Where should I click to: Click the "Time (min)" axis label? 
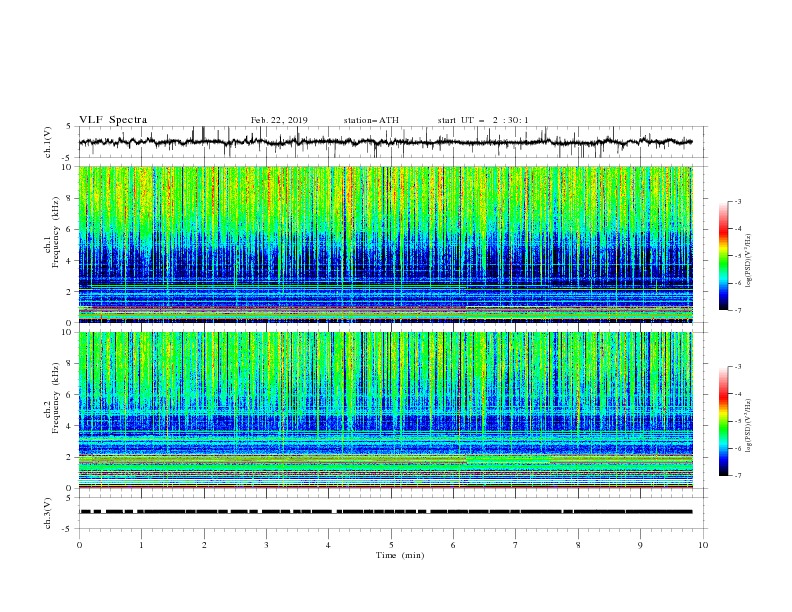400,555
